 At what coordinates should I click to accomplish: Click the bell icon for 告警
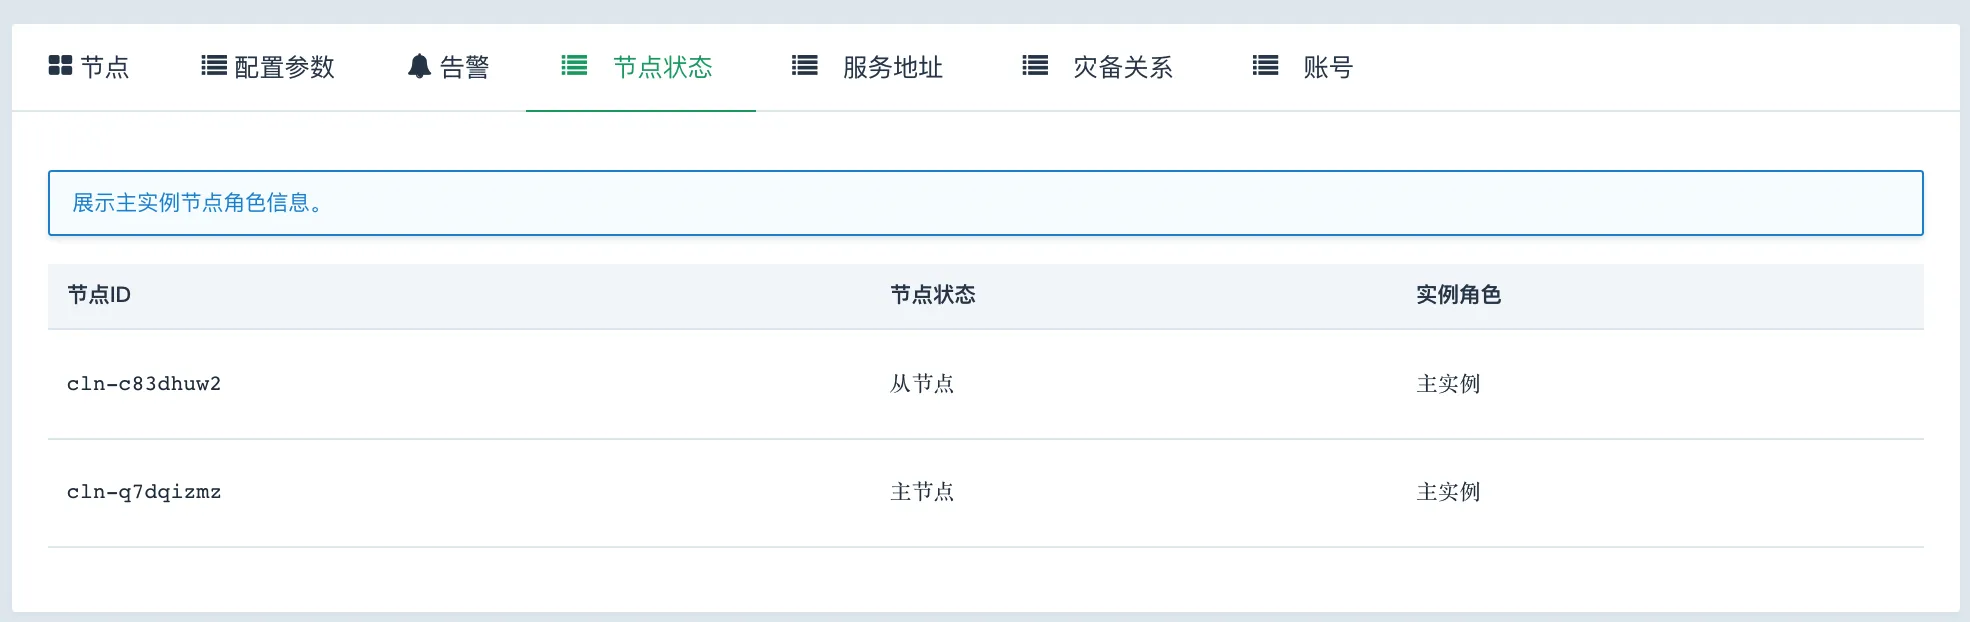click(419, 67)
